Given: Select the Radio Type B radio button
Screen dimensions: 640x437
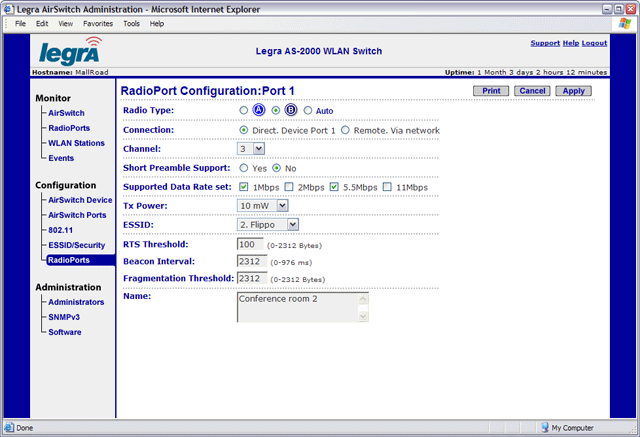Looking at the screenshot, I should (276, 111).
